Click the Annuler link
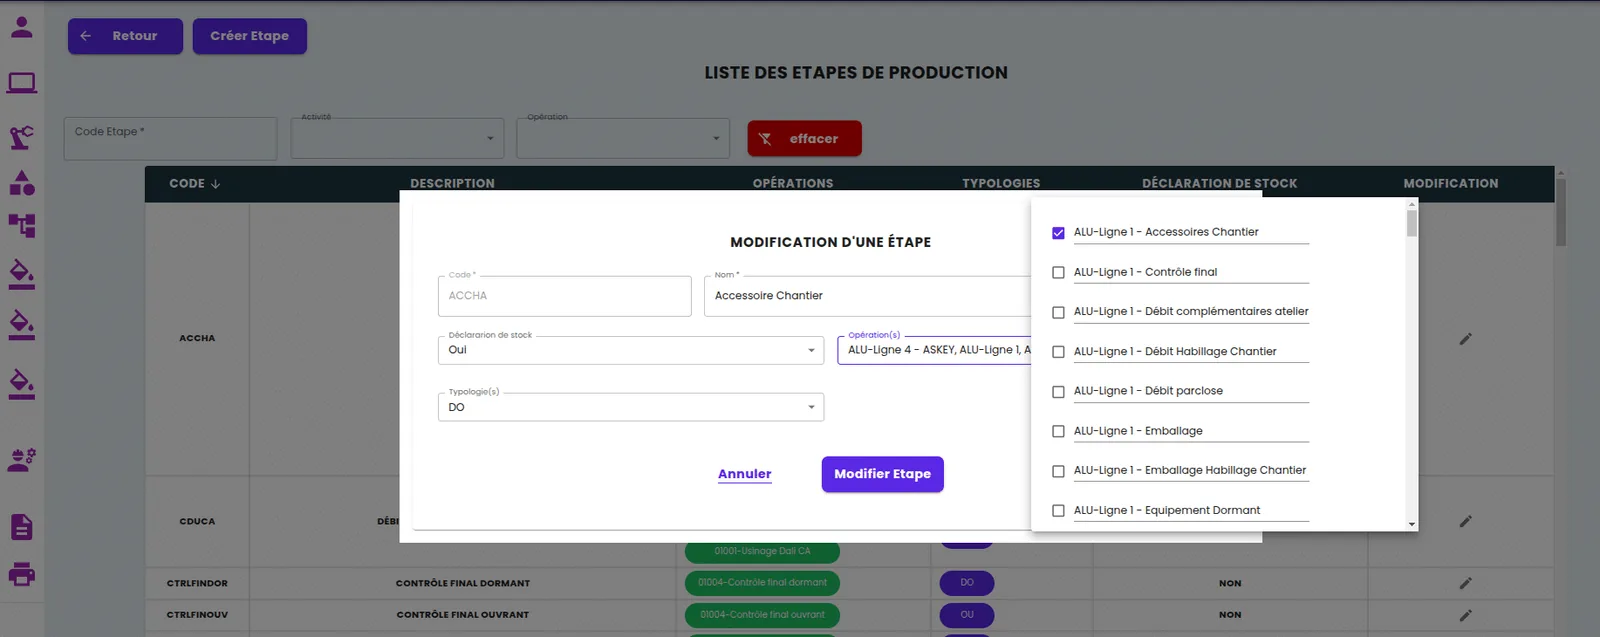The width and height of the screenshot is (1600, 637). click(745, 474)
